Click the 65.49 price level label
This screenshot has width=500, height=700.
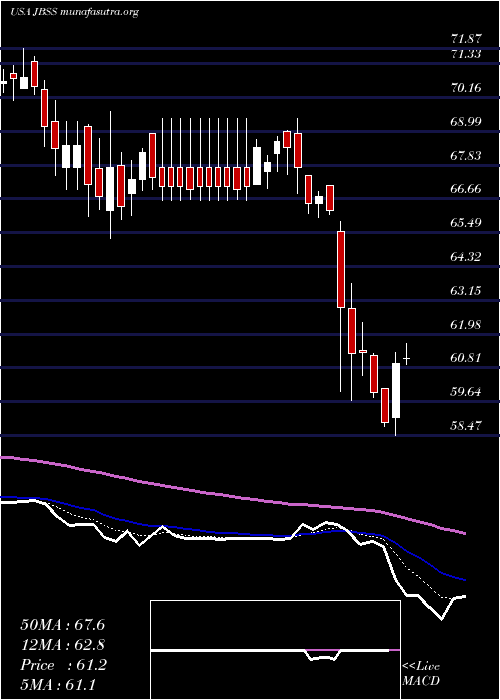click(x=466, y=223)
